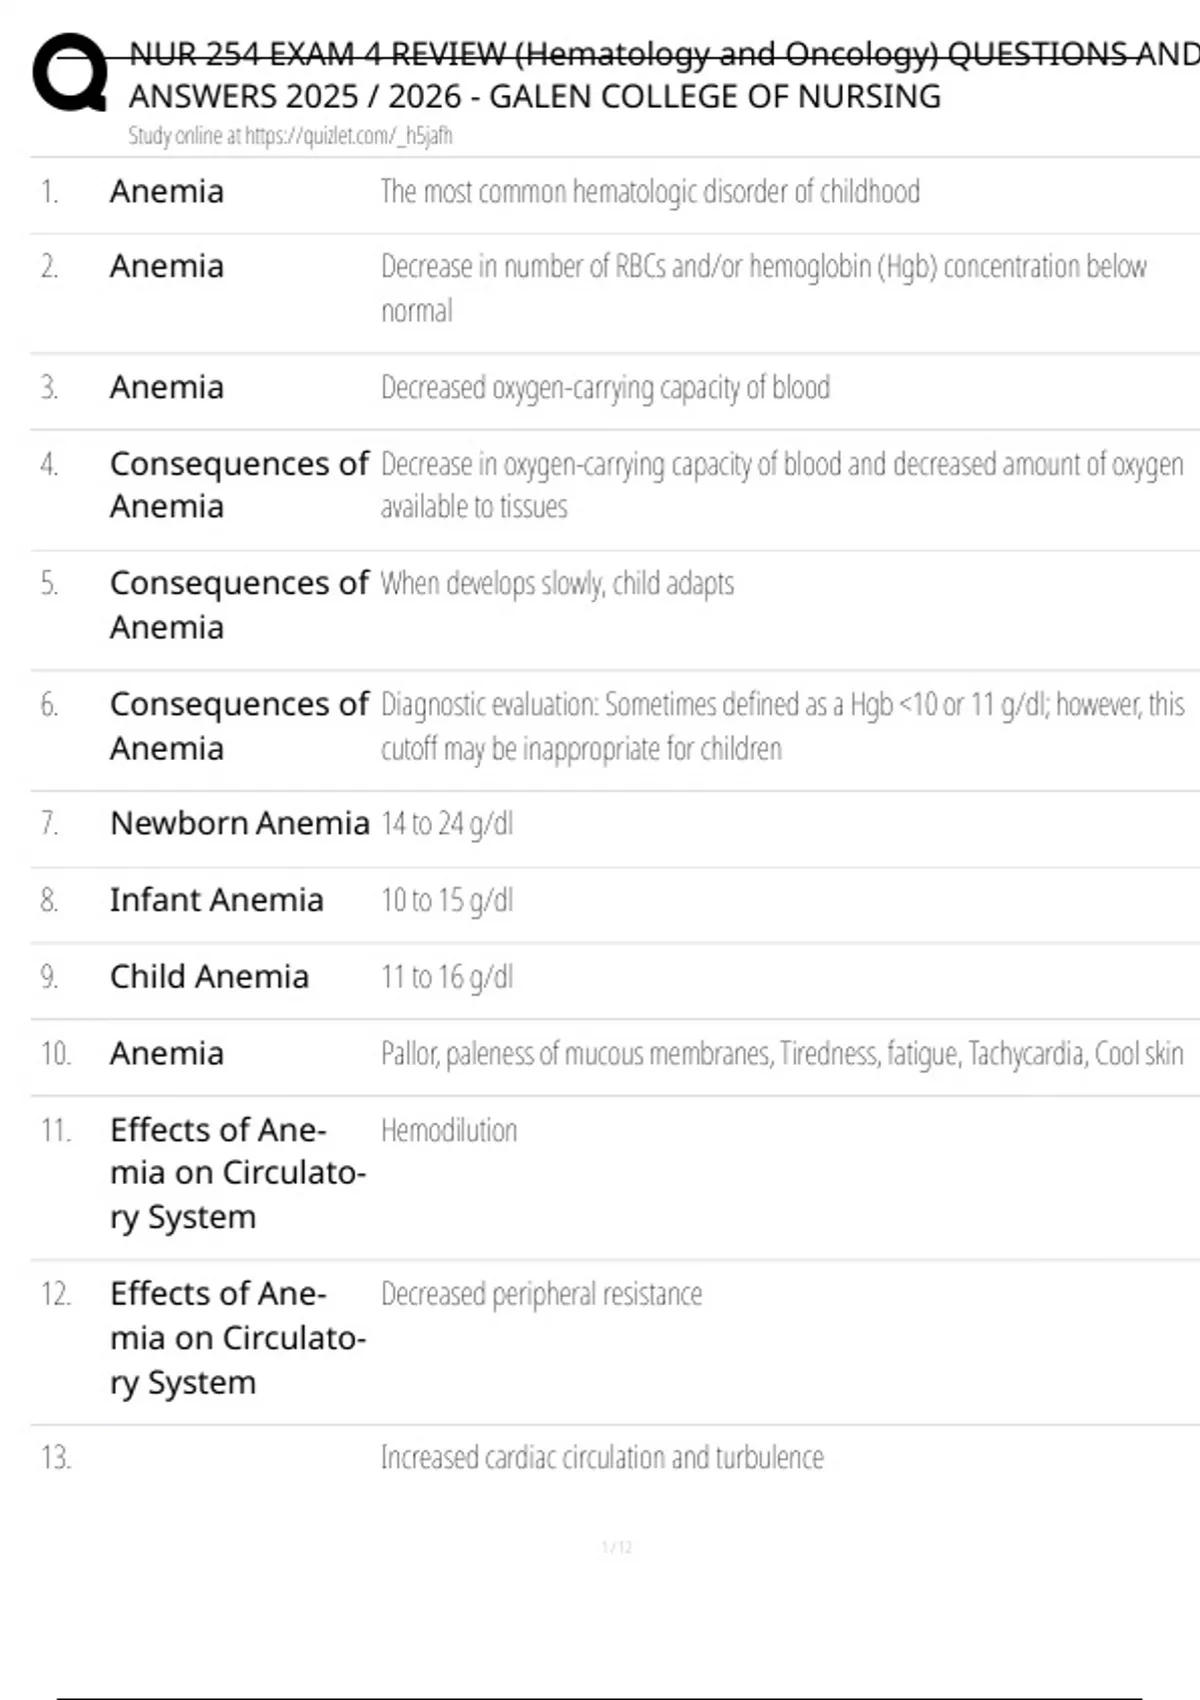Screen dimensions: 1200x1700
Task: Click "Decreased peripheral resistance" definition
Action: pos(541,1294)
